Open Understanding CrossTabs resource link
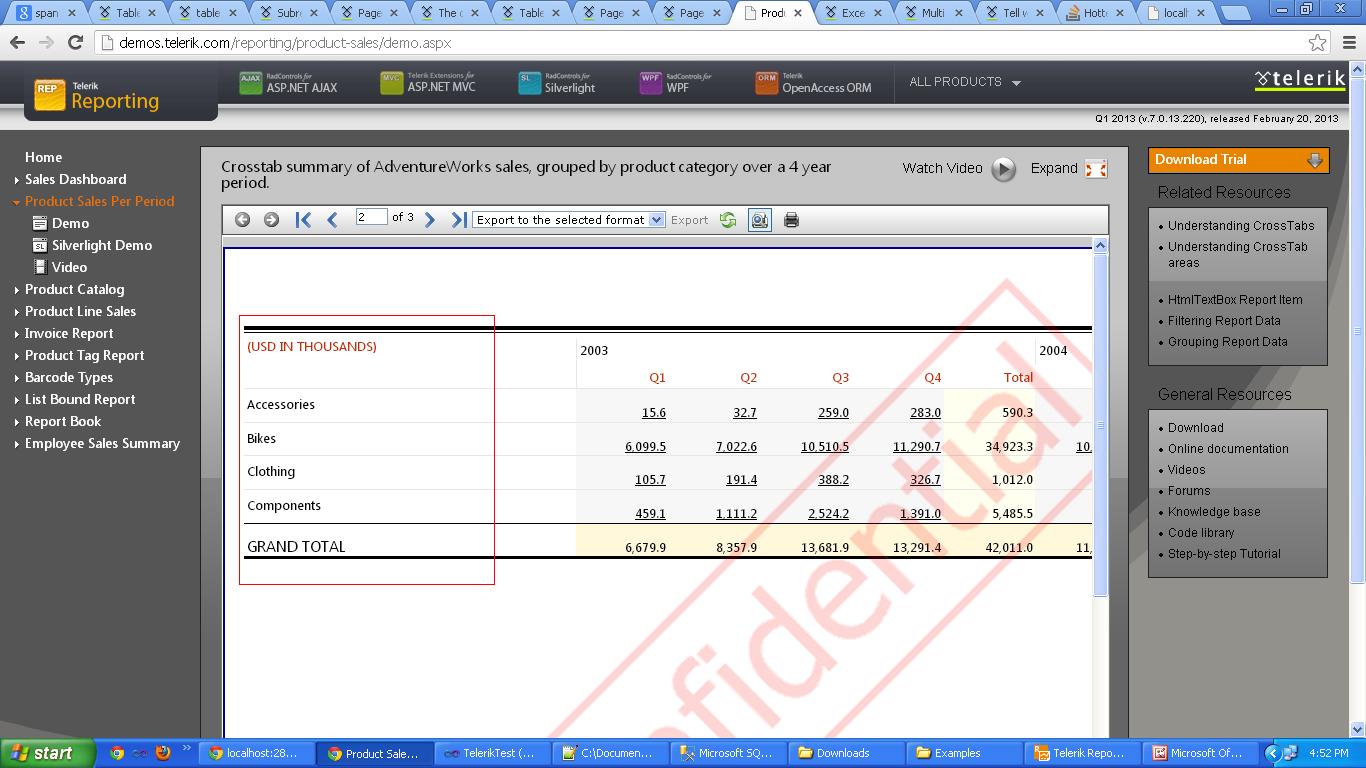This screenshot has width=1366, height=768. (x=1241, y=226)
